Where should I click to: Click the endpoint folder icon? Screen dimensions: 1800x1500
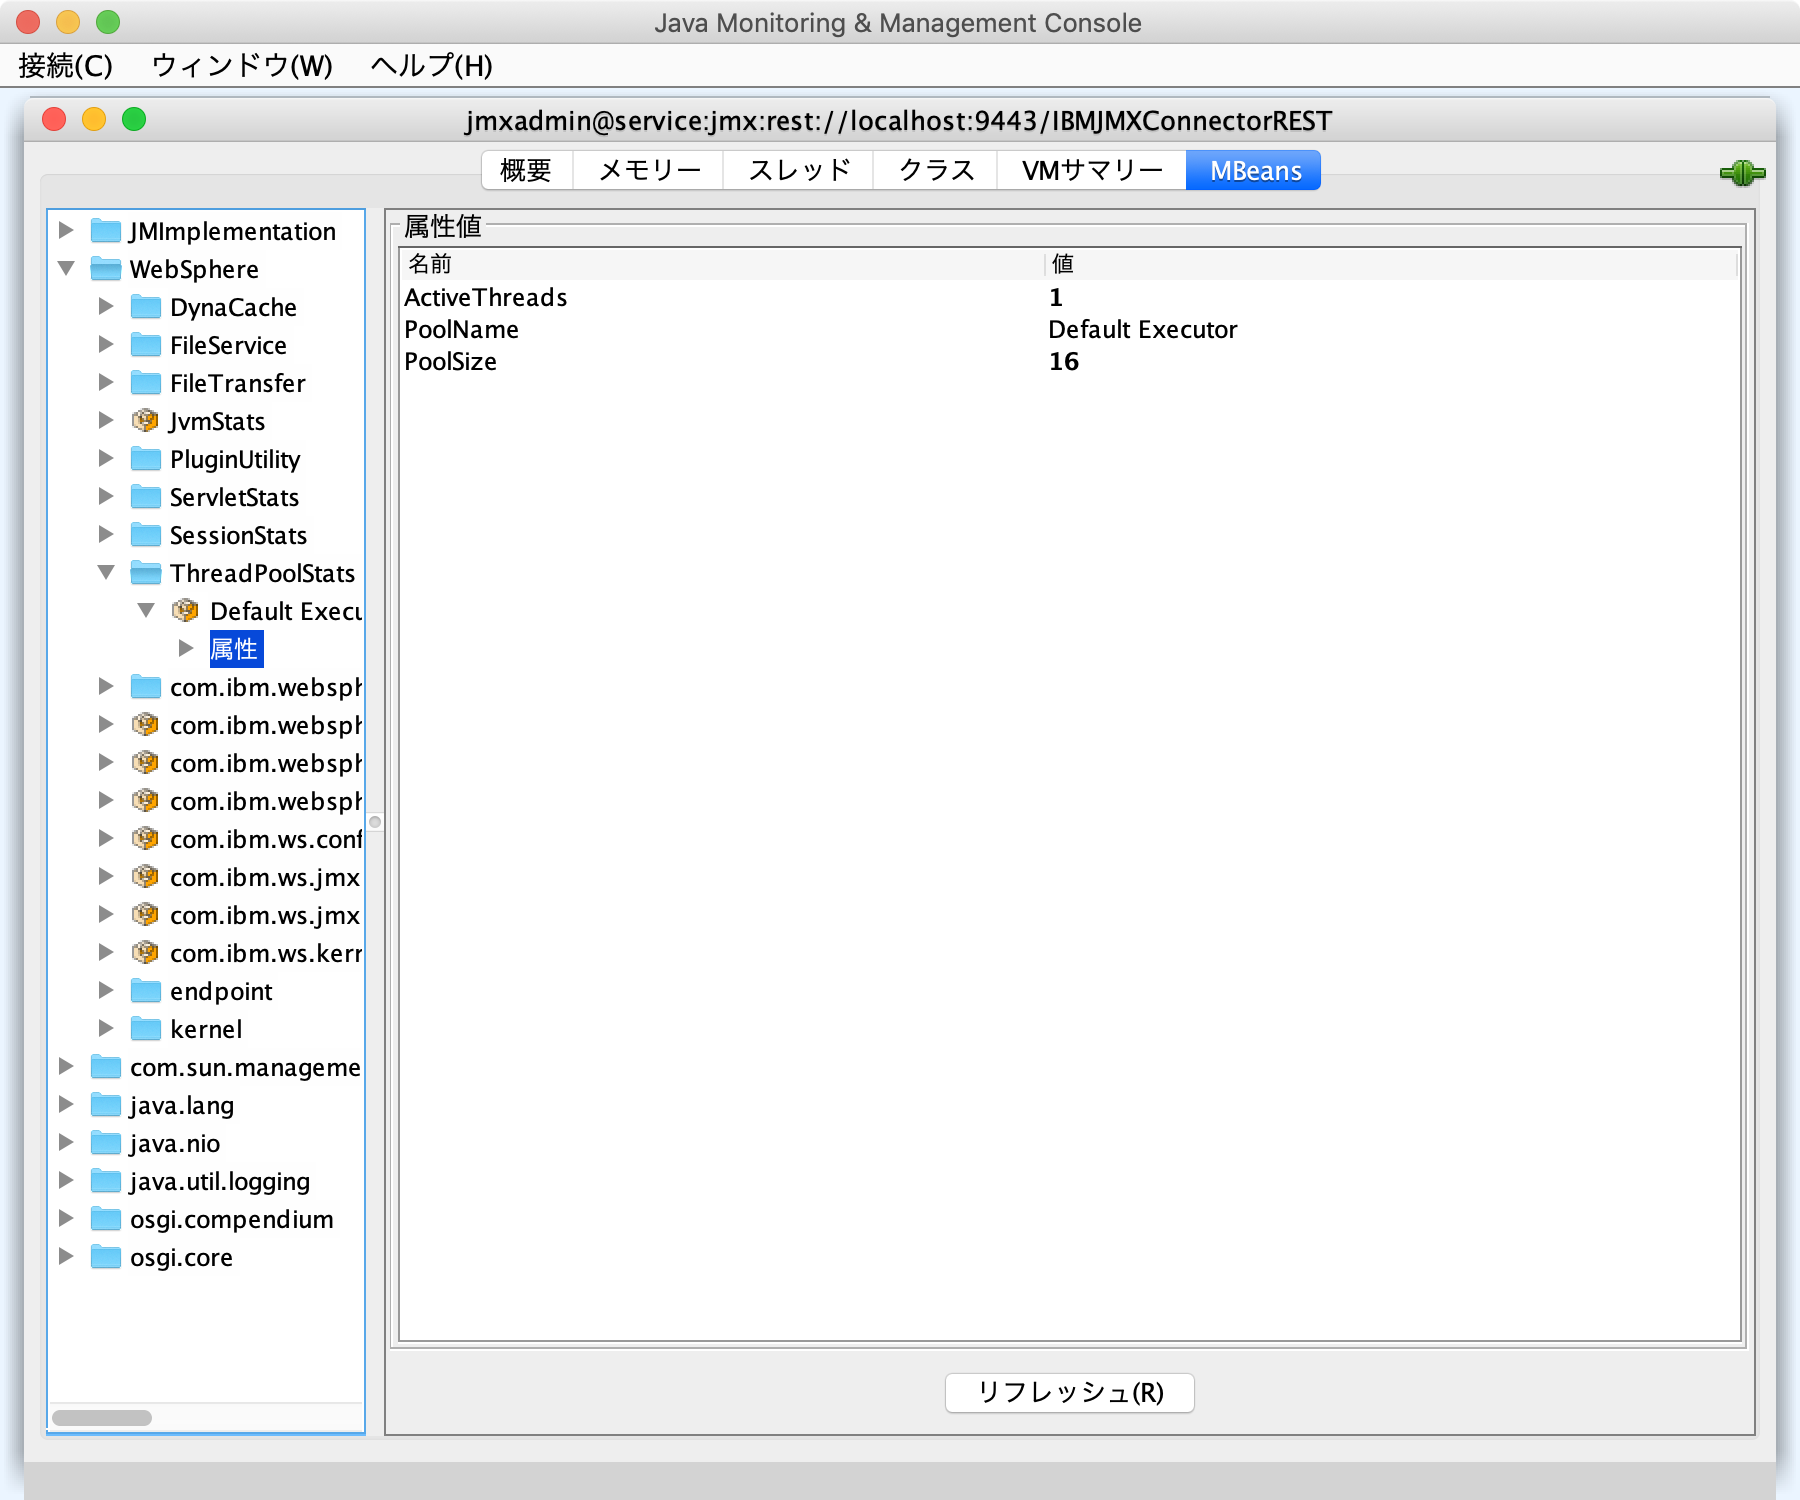pos(146,991)
